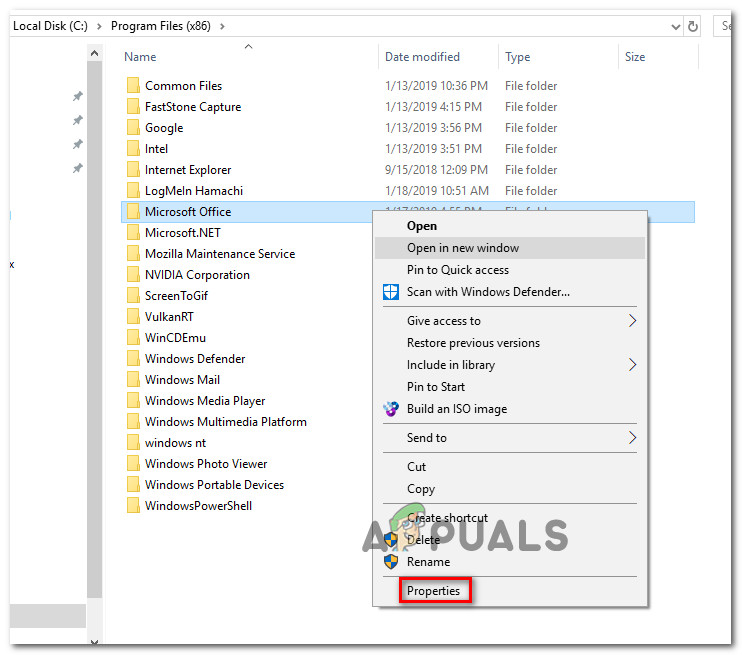The height and width of the screenshot is (655, 742).
Task: Click the Common Files folder icon
Action: [x=133, y=86]
